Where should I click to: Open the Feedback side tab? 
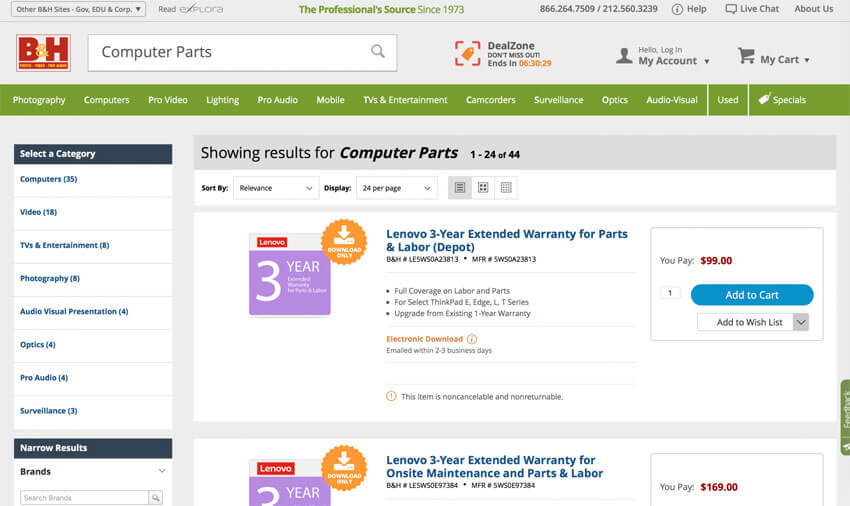click(x=845, y=417)
